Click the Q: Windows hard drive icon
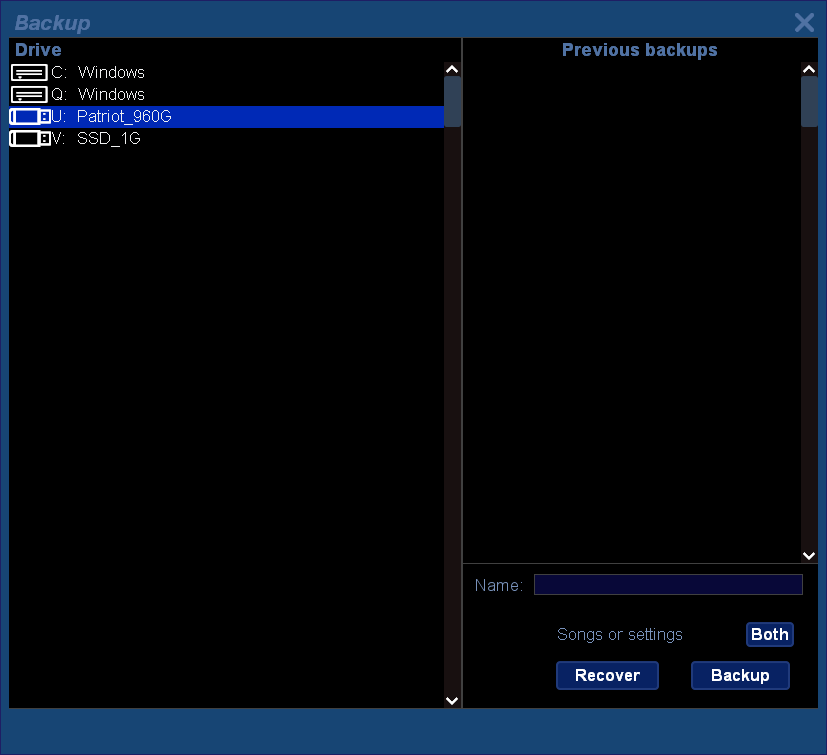 tap(29, 95)
